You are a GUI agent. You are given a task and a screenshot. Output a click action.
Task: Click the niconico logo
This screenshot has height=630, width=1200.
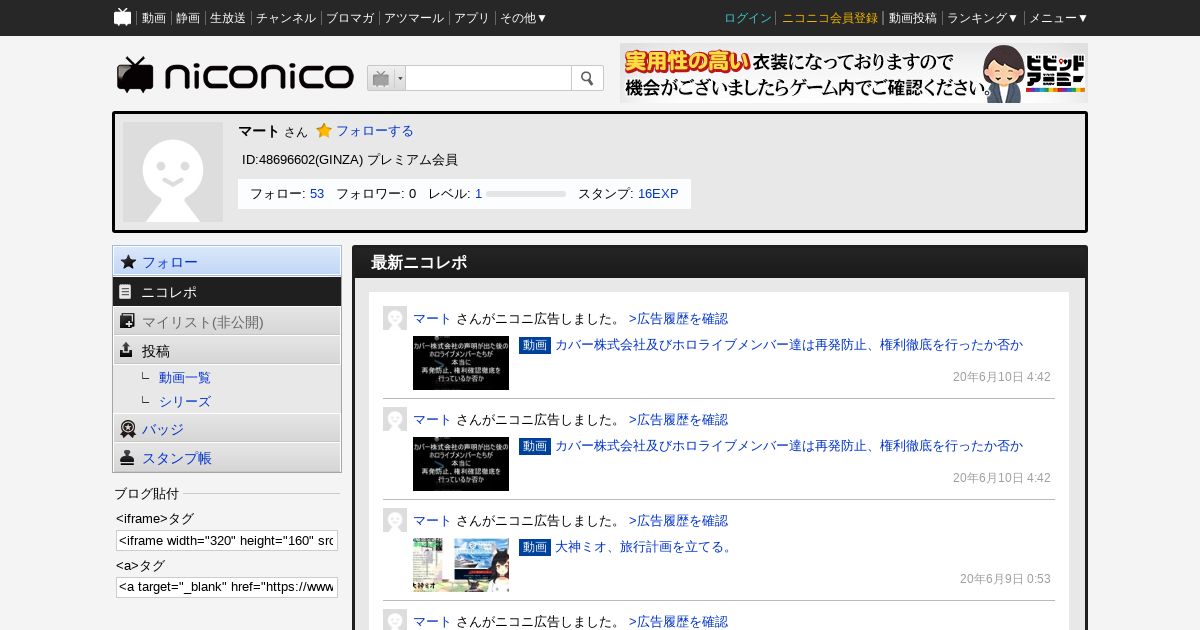pos(235,75)
